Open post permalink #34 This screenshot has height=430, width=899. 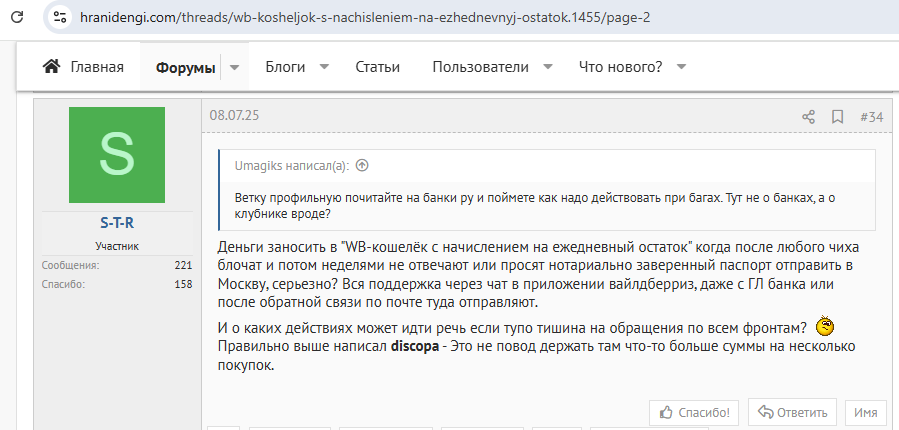[871, 117]
